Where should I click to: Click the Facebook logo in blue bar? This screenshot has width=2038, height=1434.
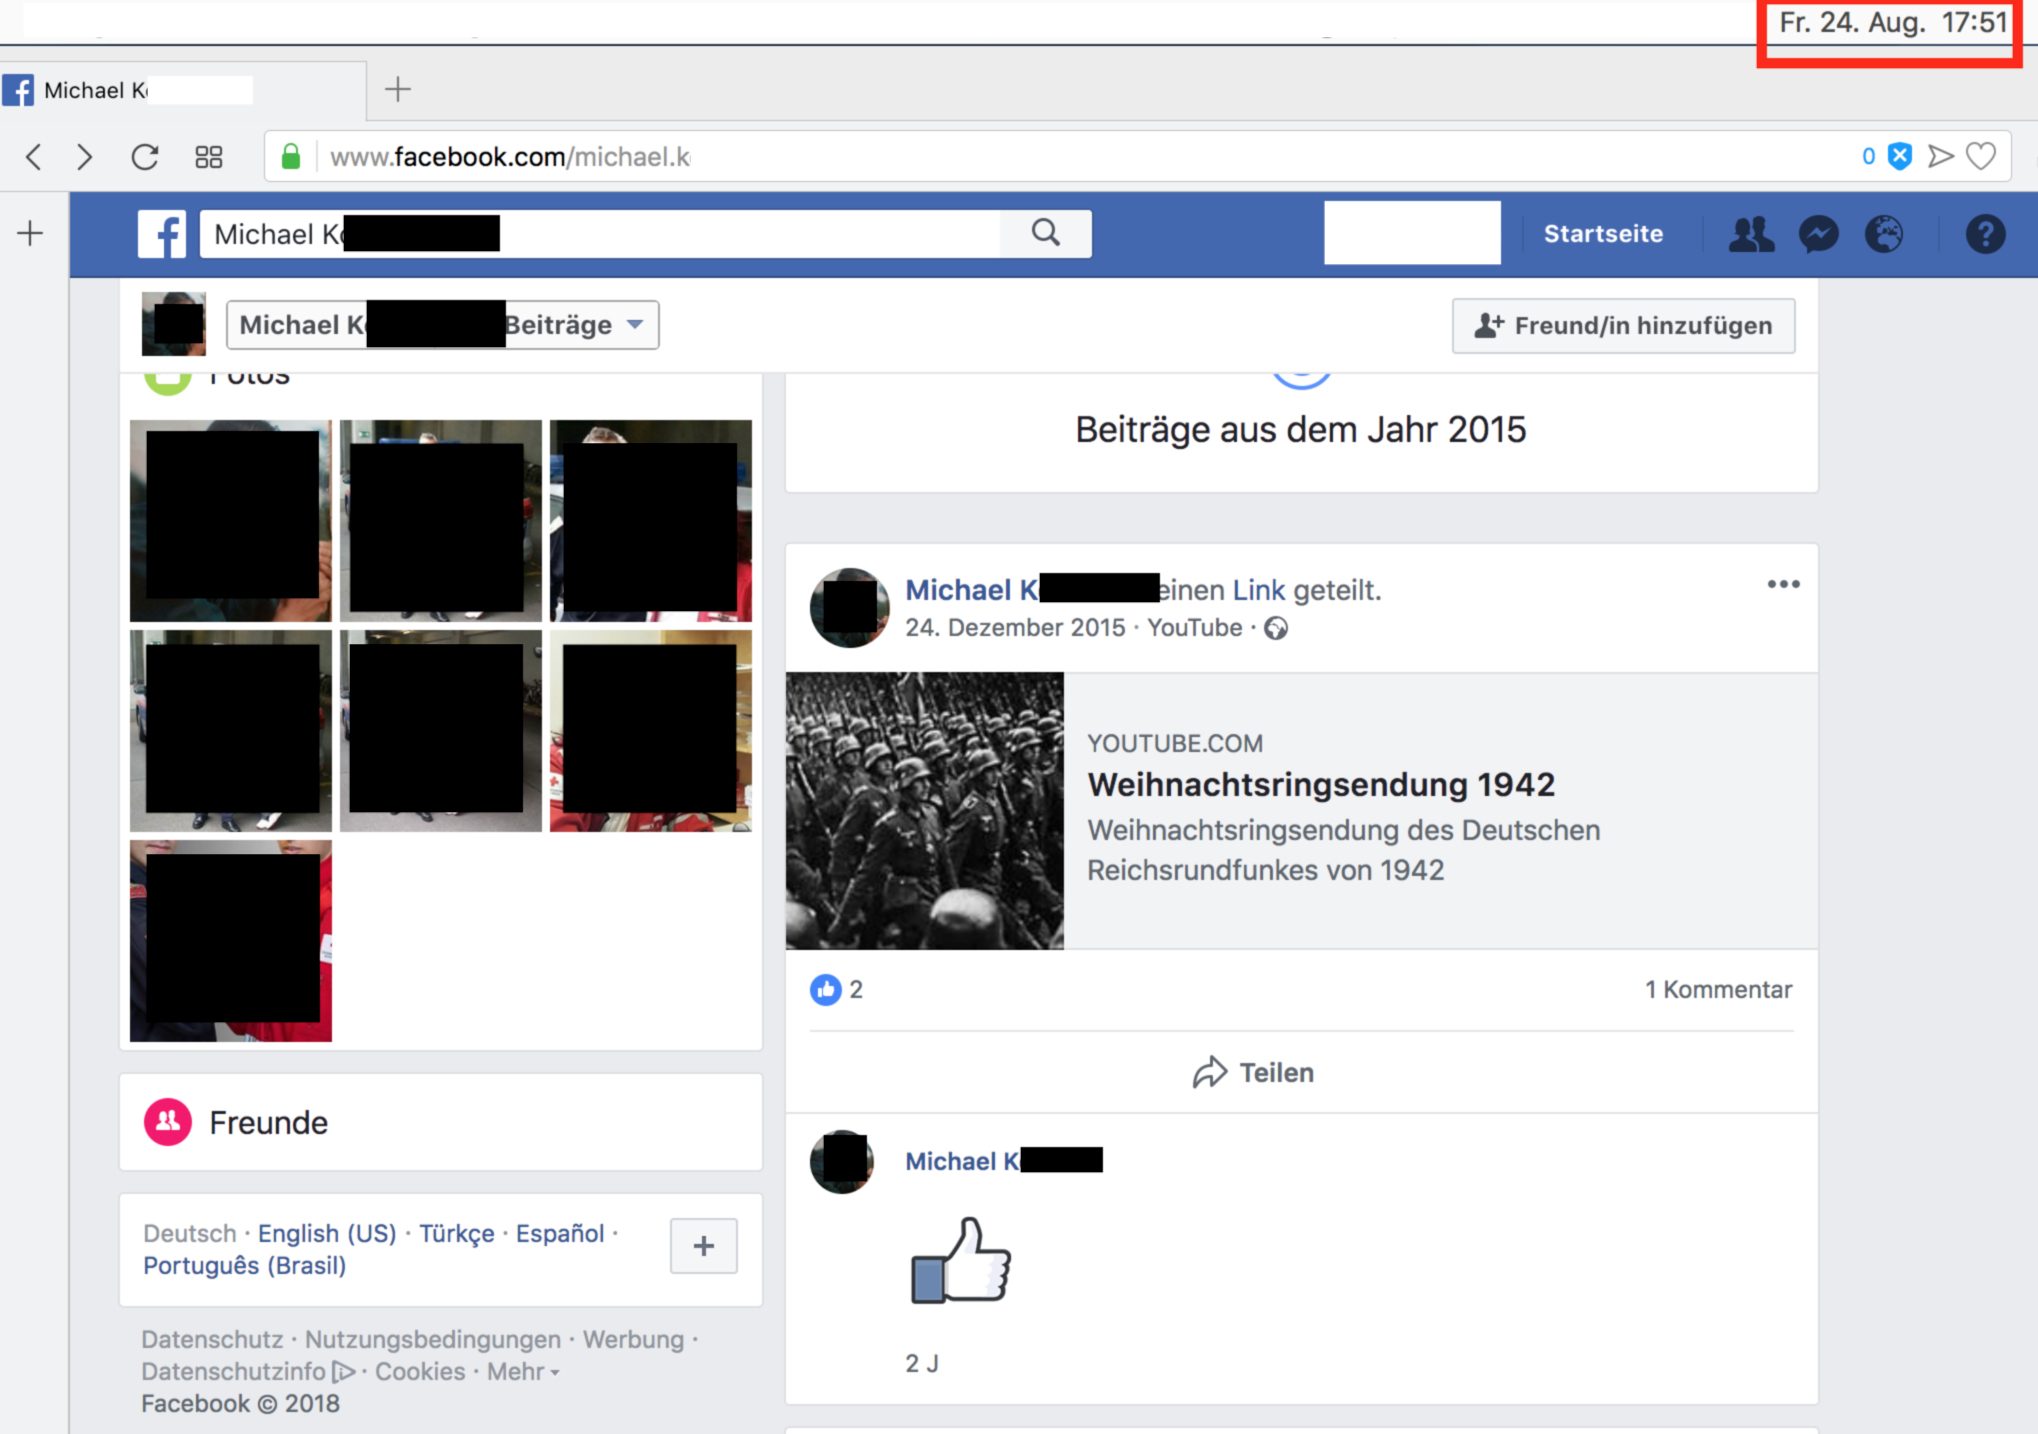[x=162, y=234]
